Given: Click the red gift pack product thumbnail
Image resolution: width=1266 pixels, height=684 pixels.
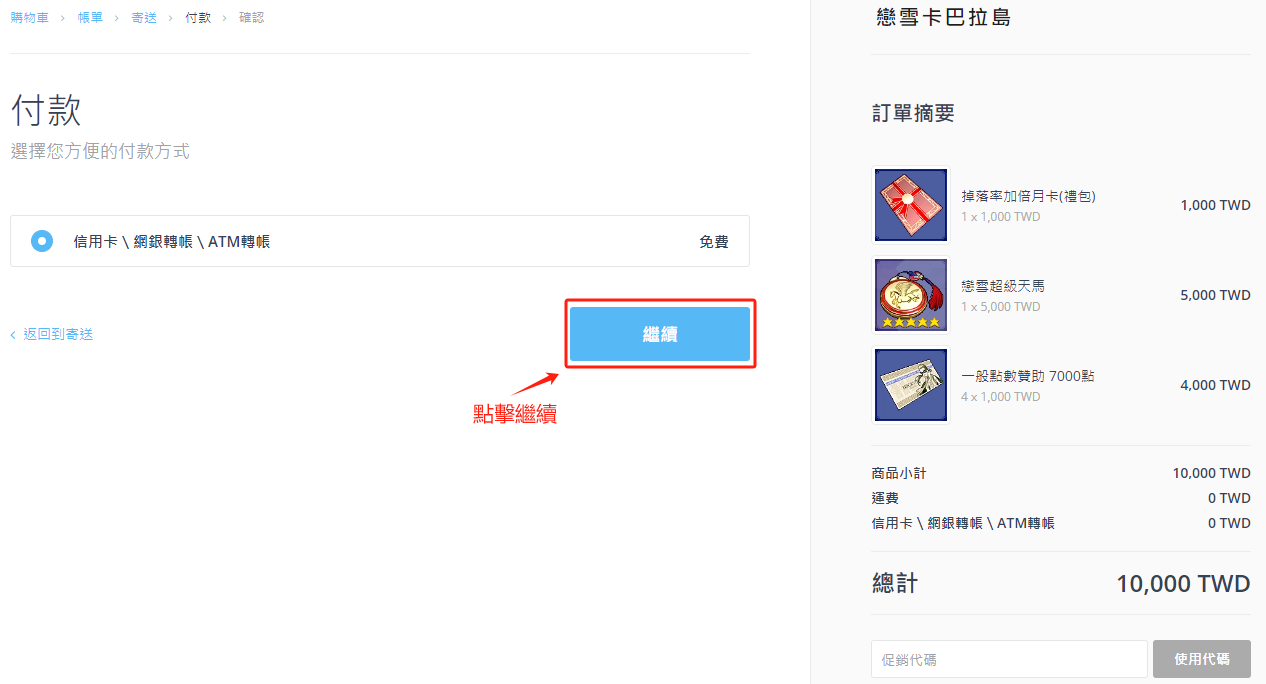Looking at the screenshot, I should coord(911,205).
